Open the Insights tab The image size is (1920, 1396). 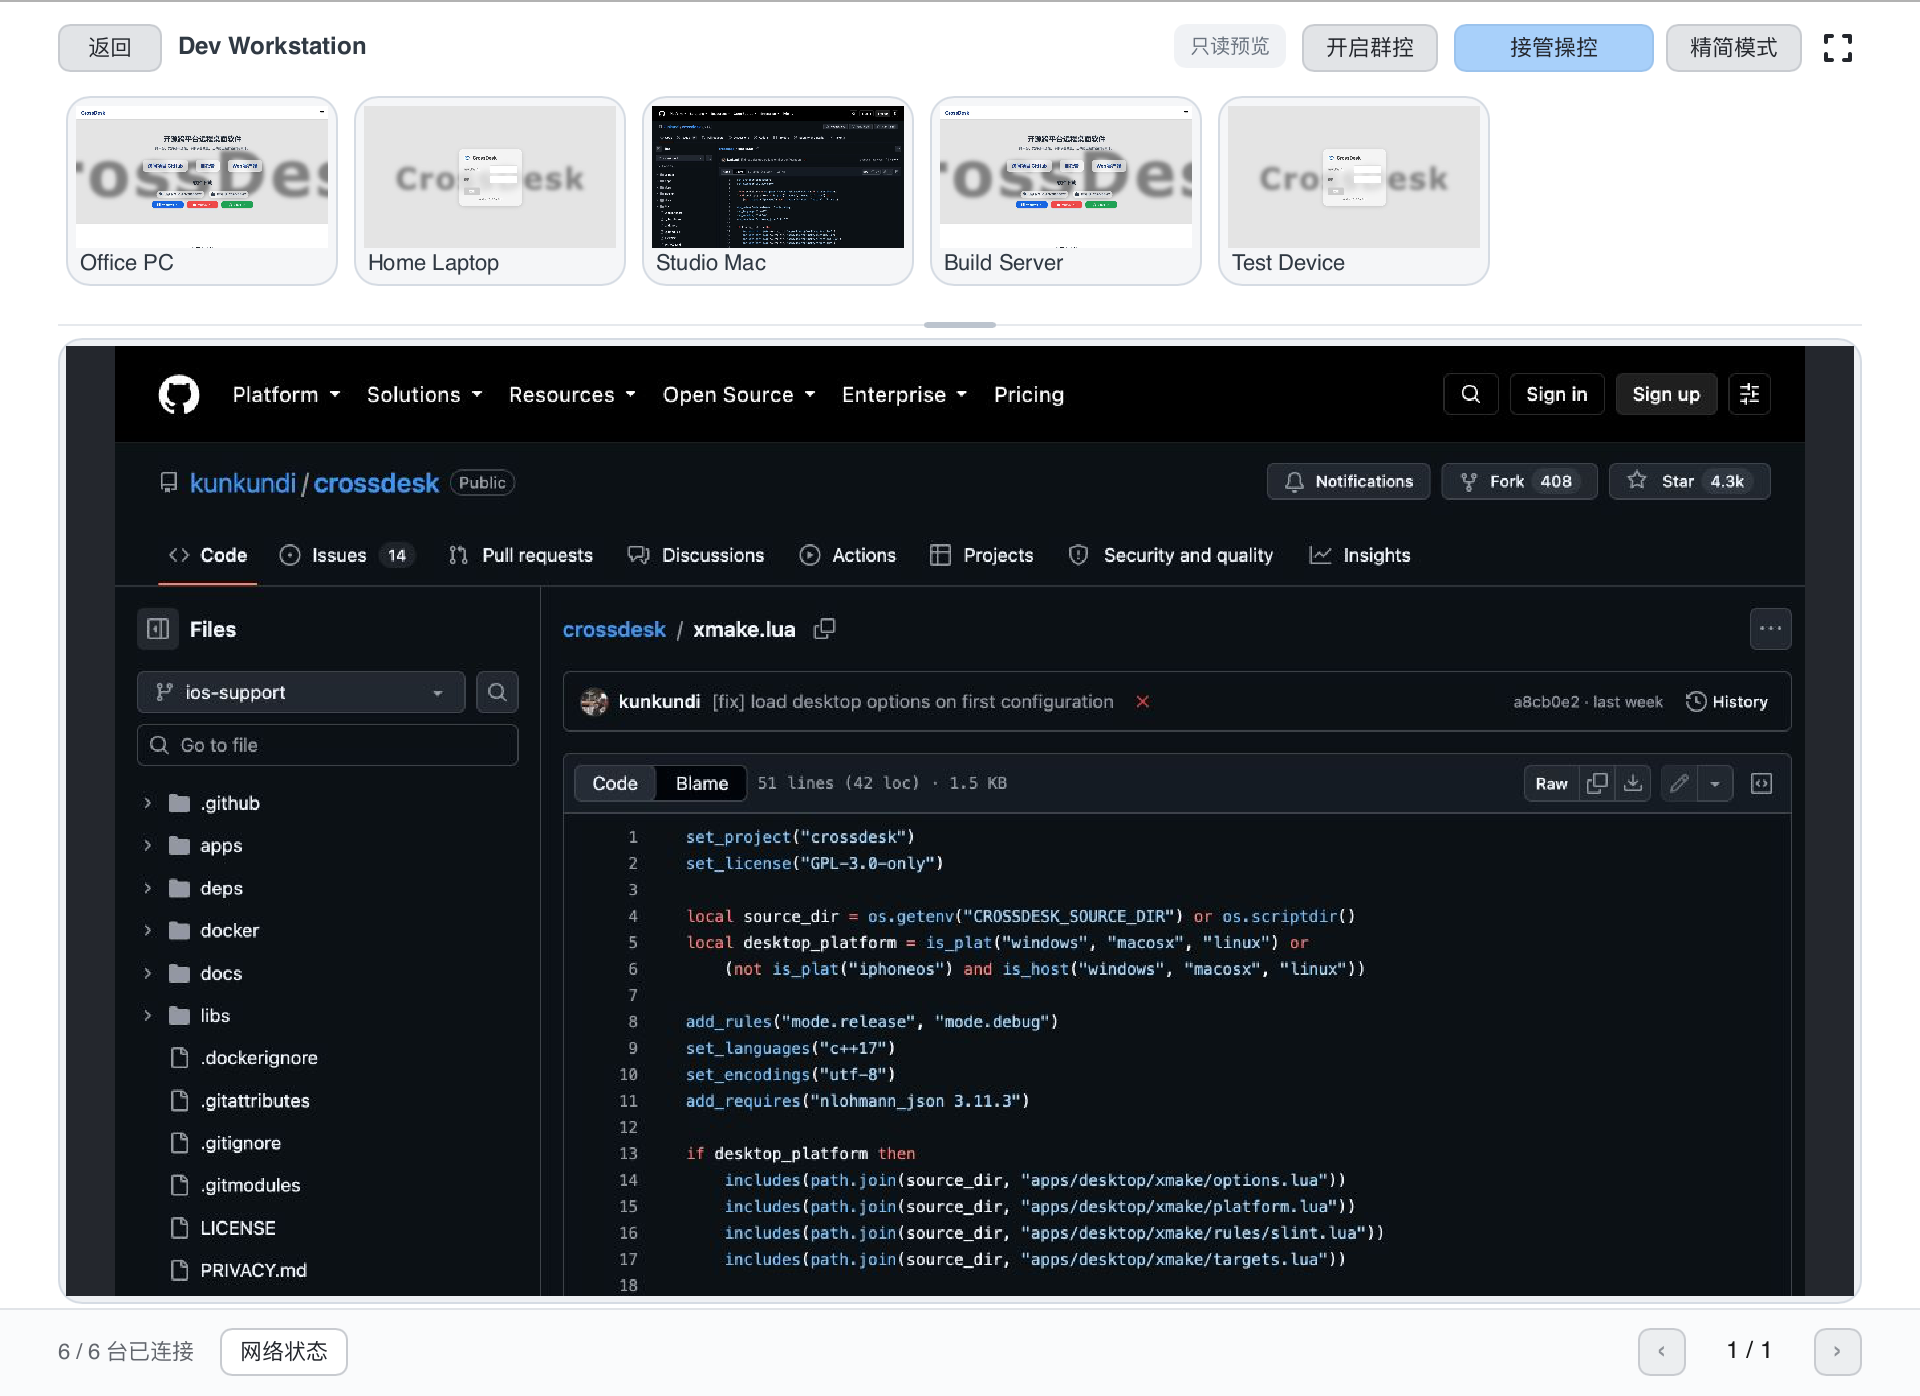click(x=1360, y=555)
